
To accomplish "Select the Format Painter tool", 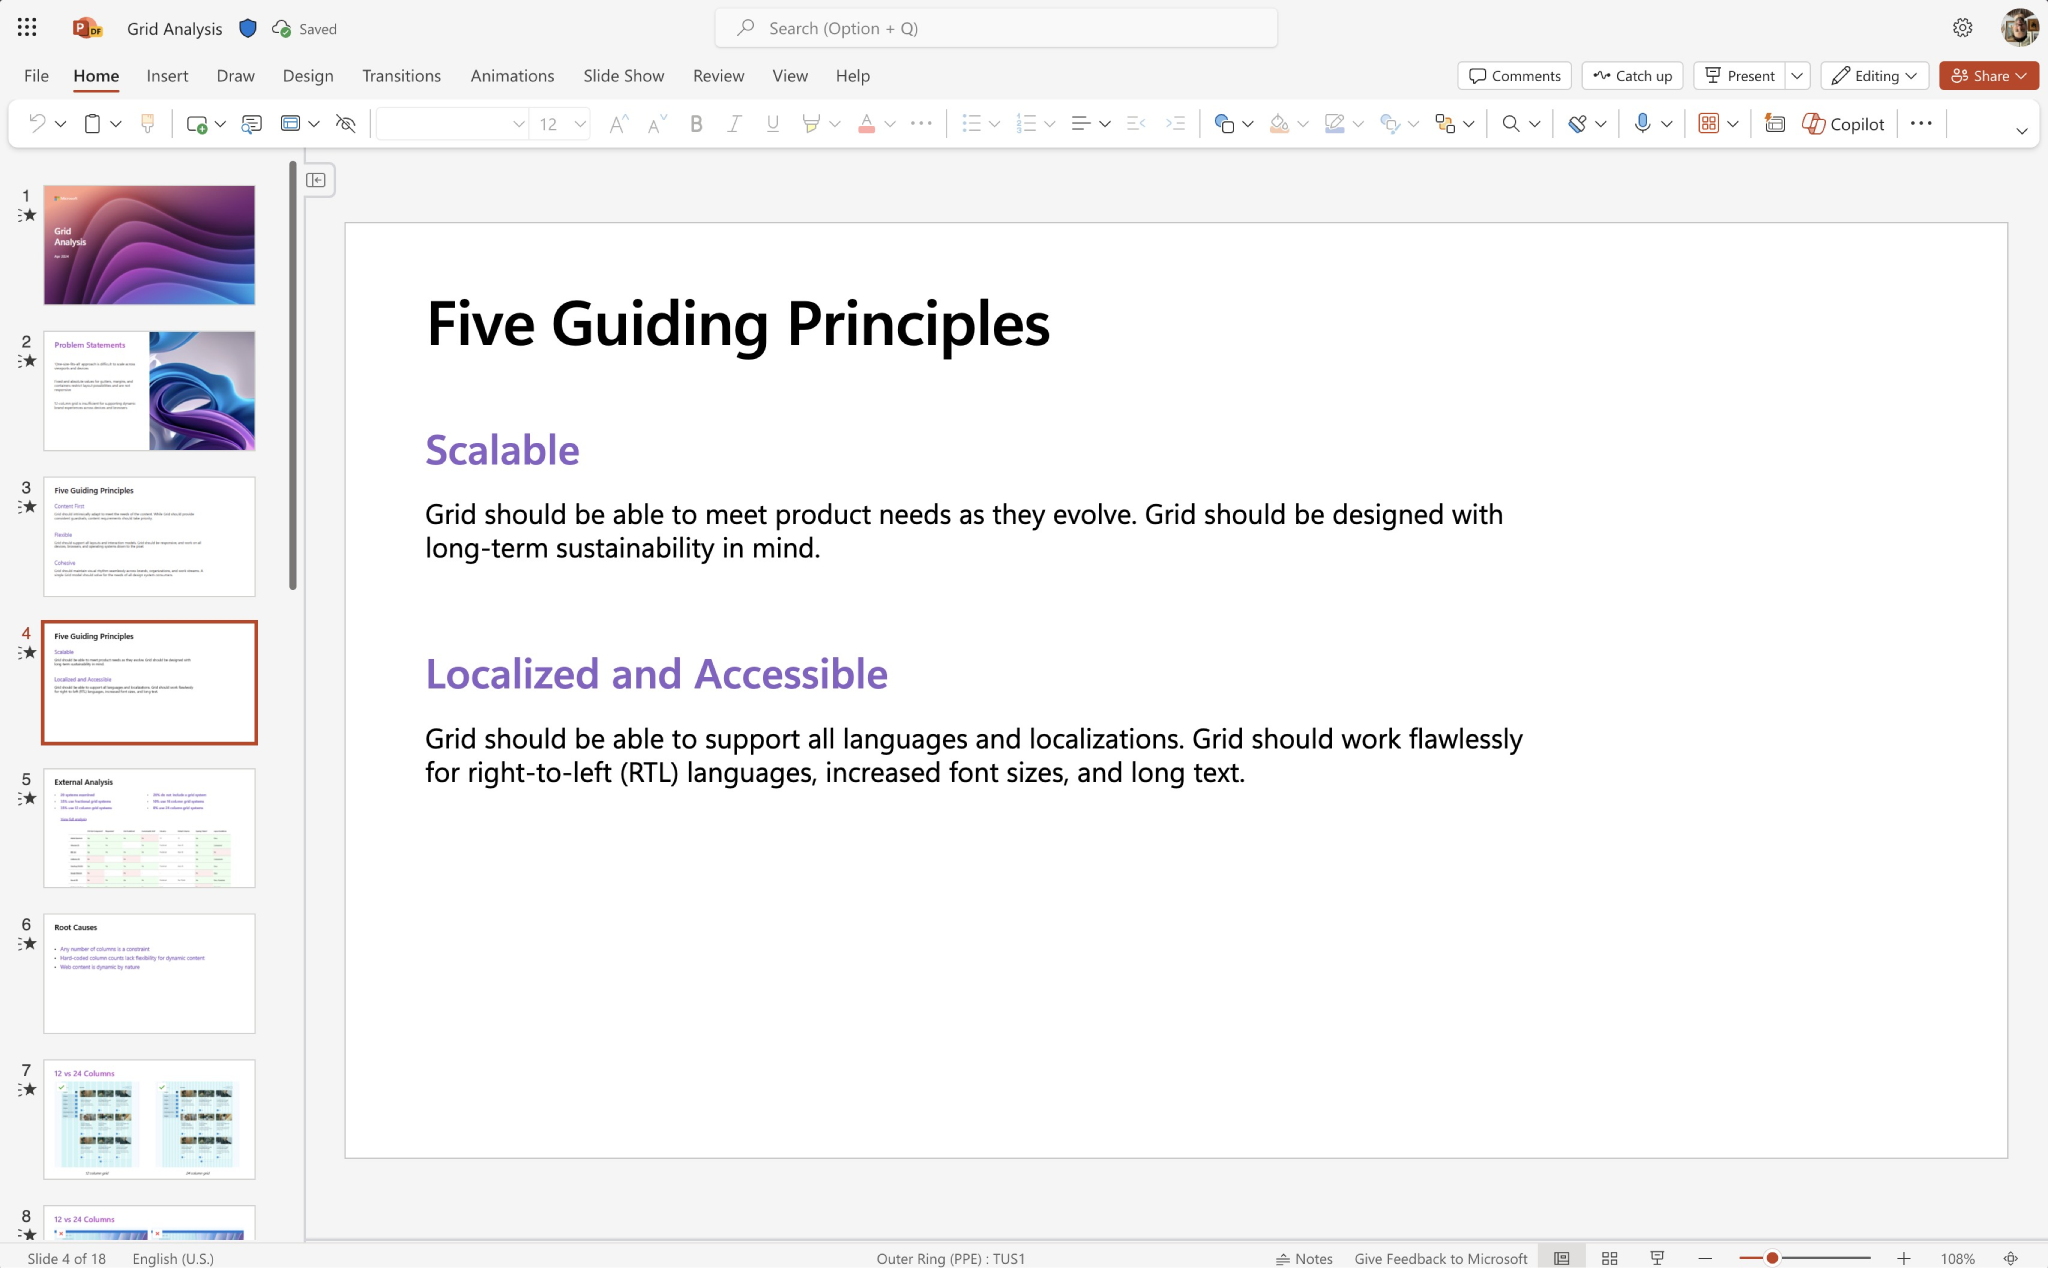I will point(148,123).
